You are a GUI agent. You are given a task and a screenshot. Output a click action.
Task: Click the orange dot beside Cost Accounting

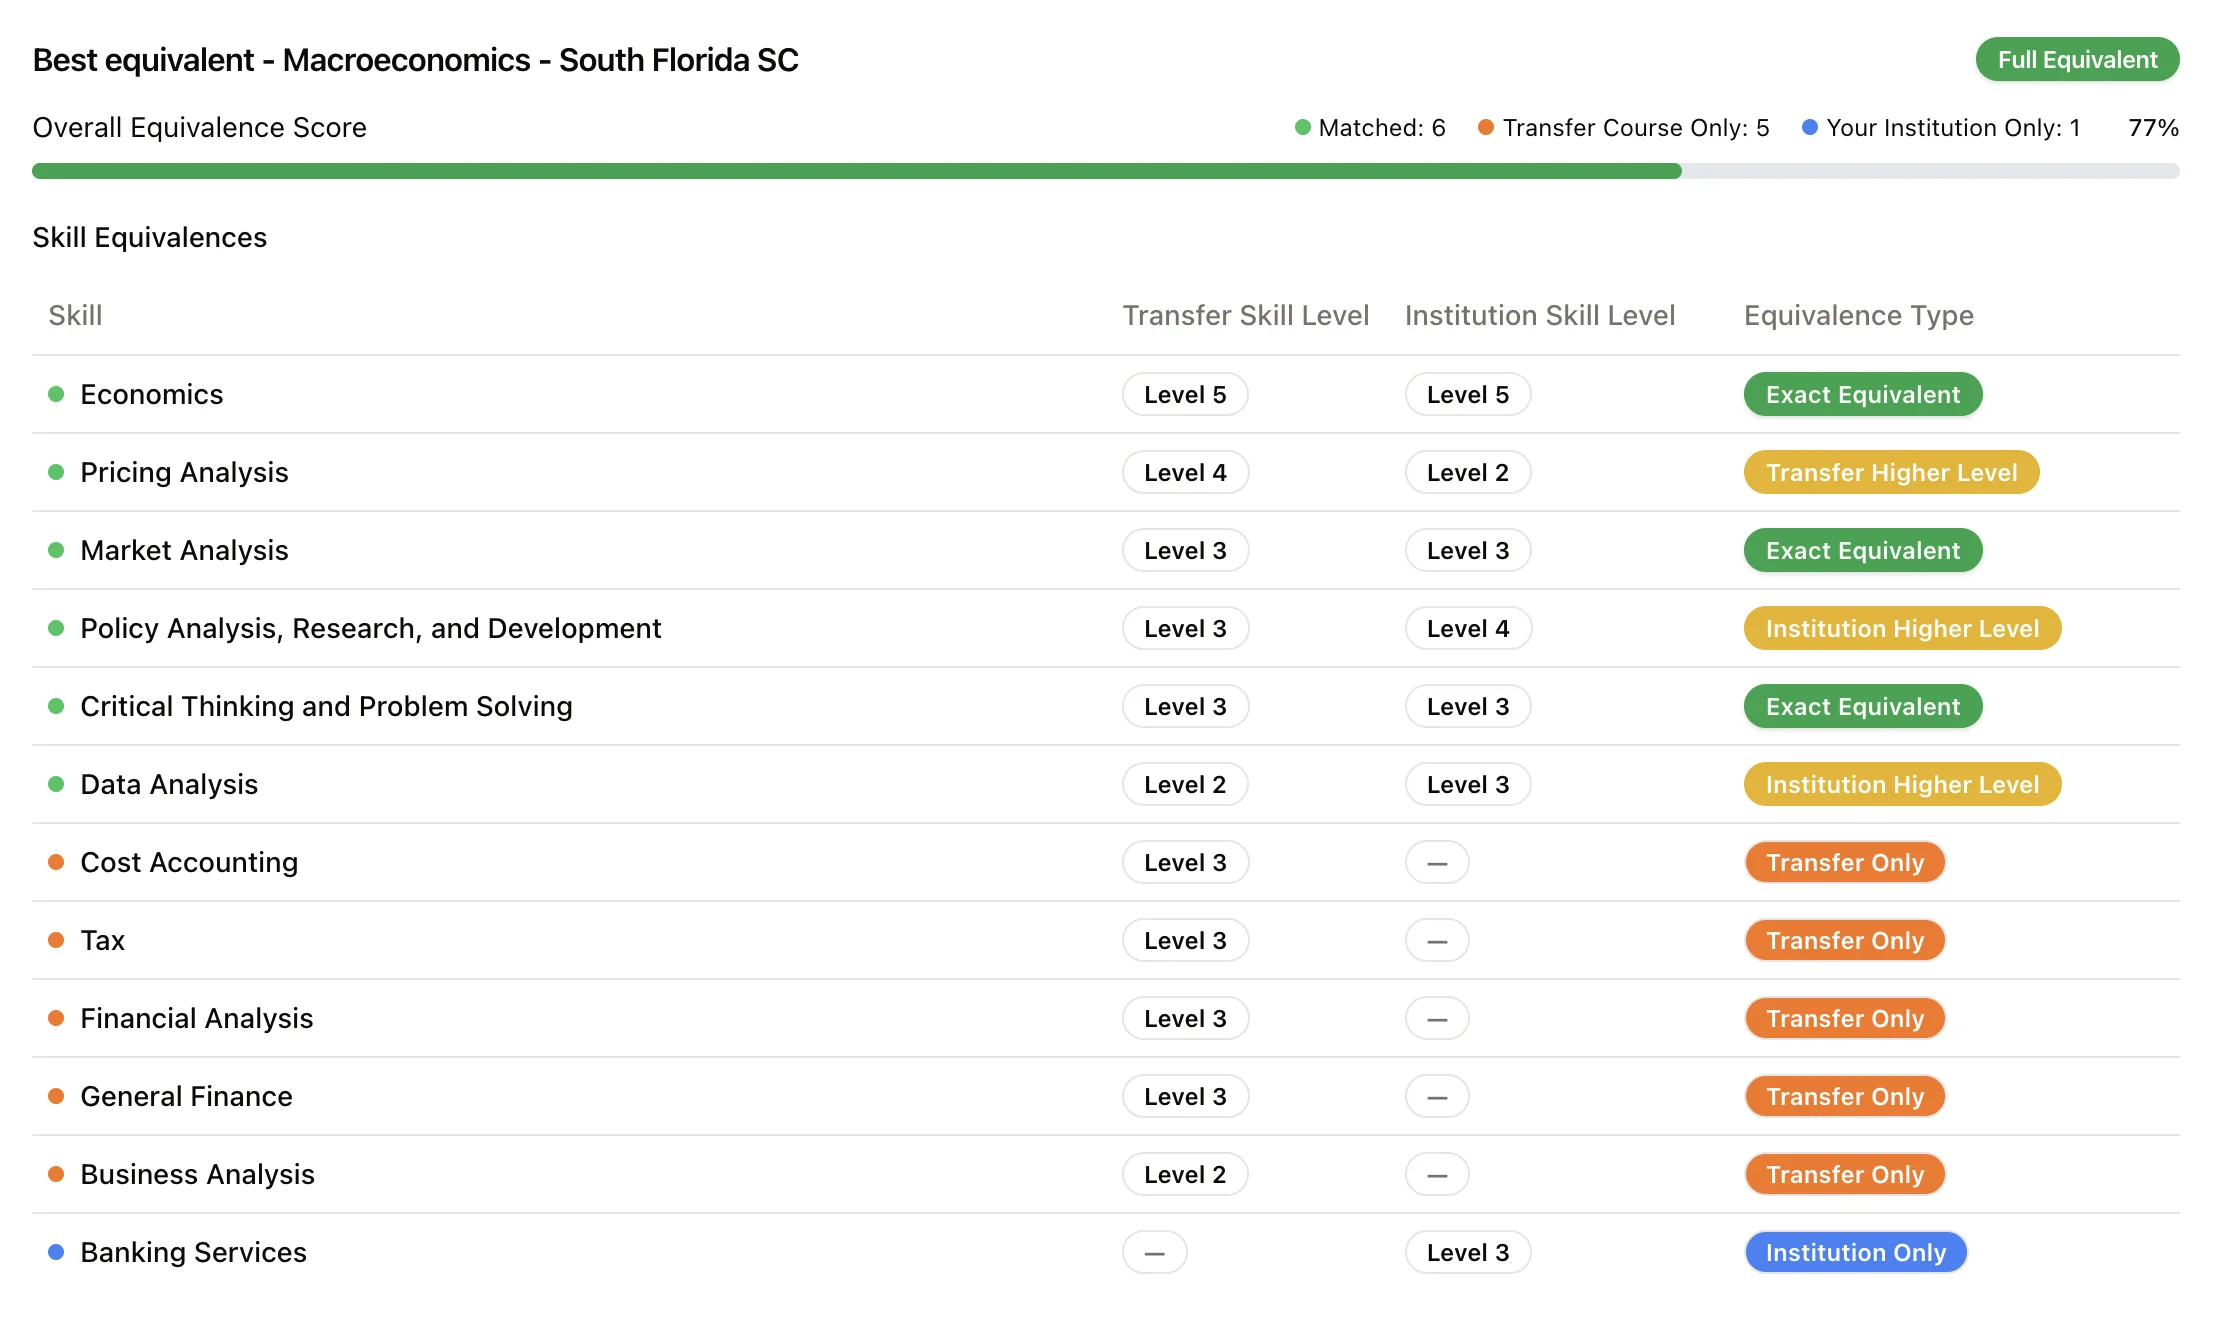56,862
